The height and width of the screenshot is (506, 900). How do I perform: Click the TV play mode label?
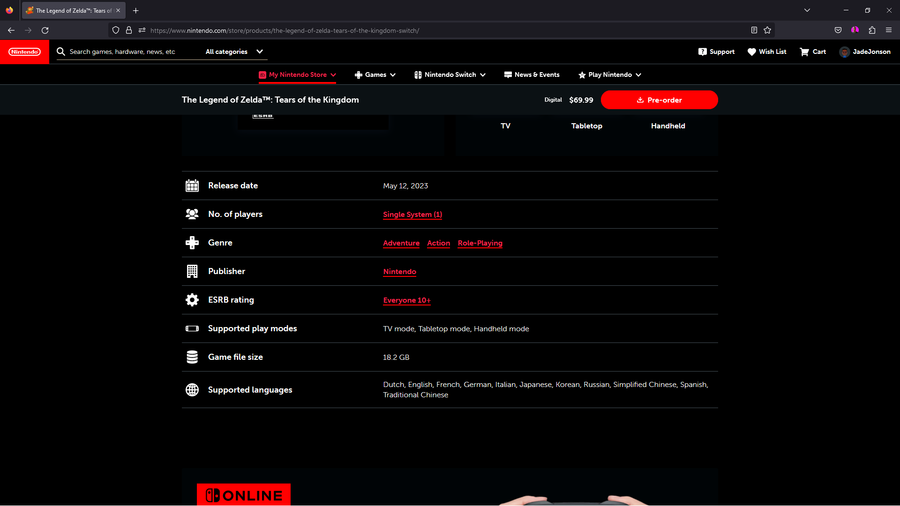coord(505,126)
